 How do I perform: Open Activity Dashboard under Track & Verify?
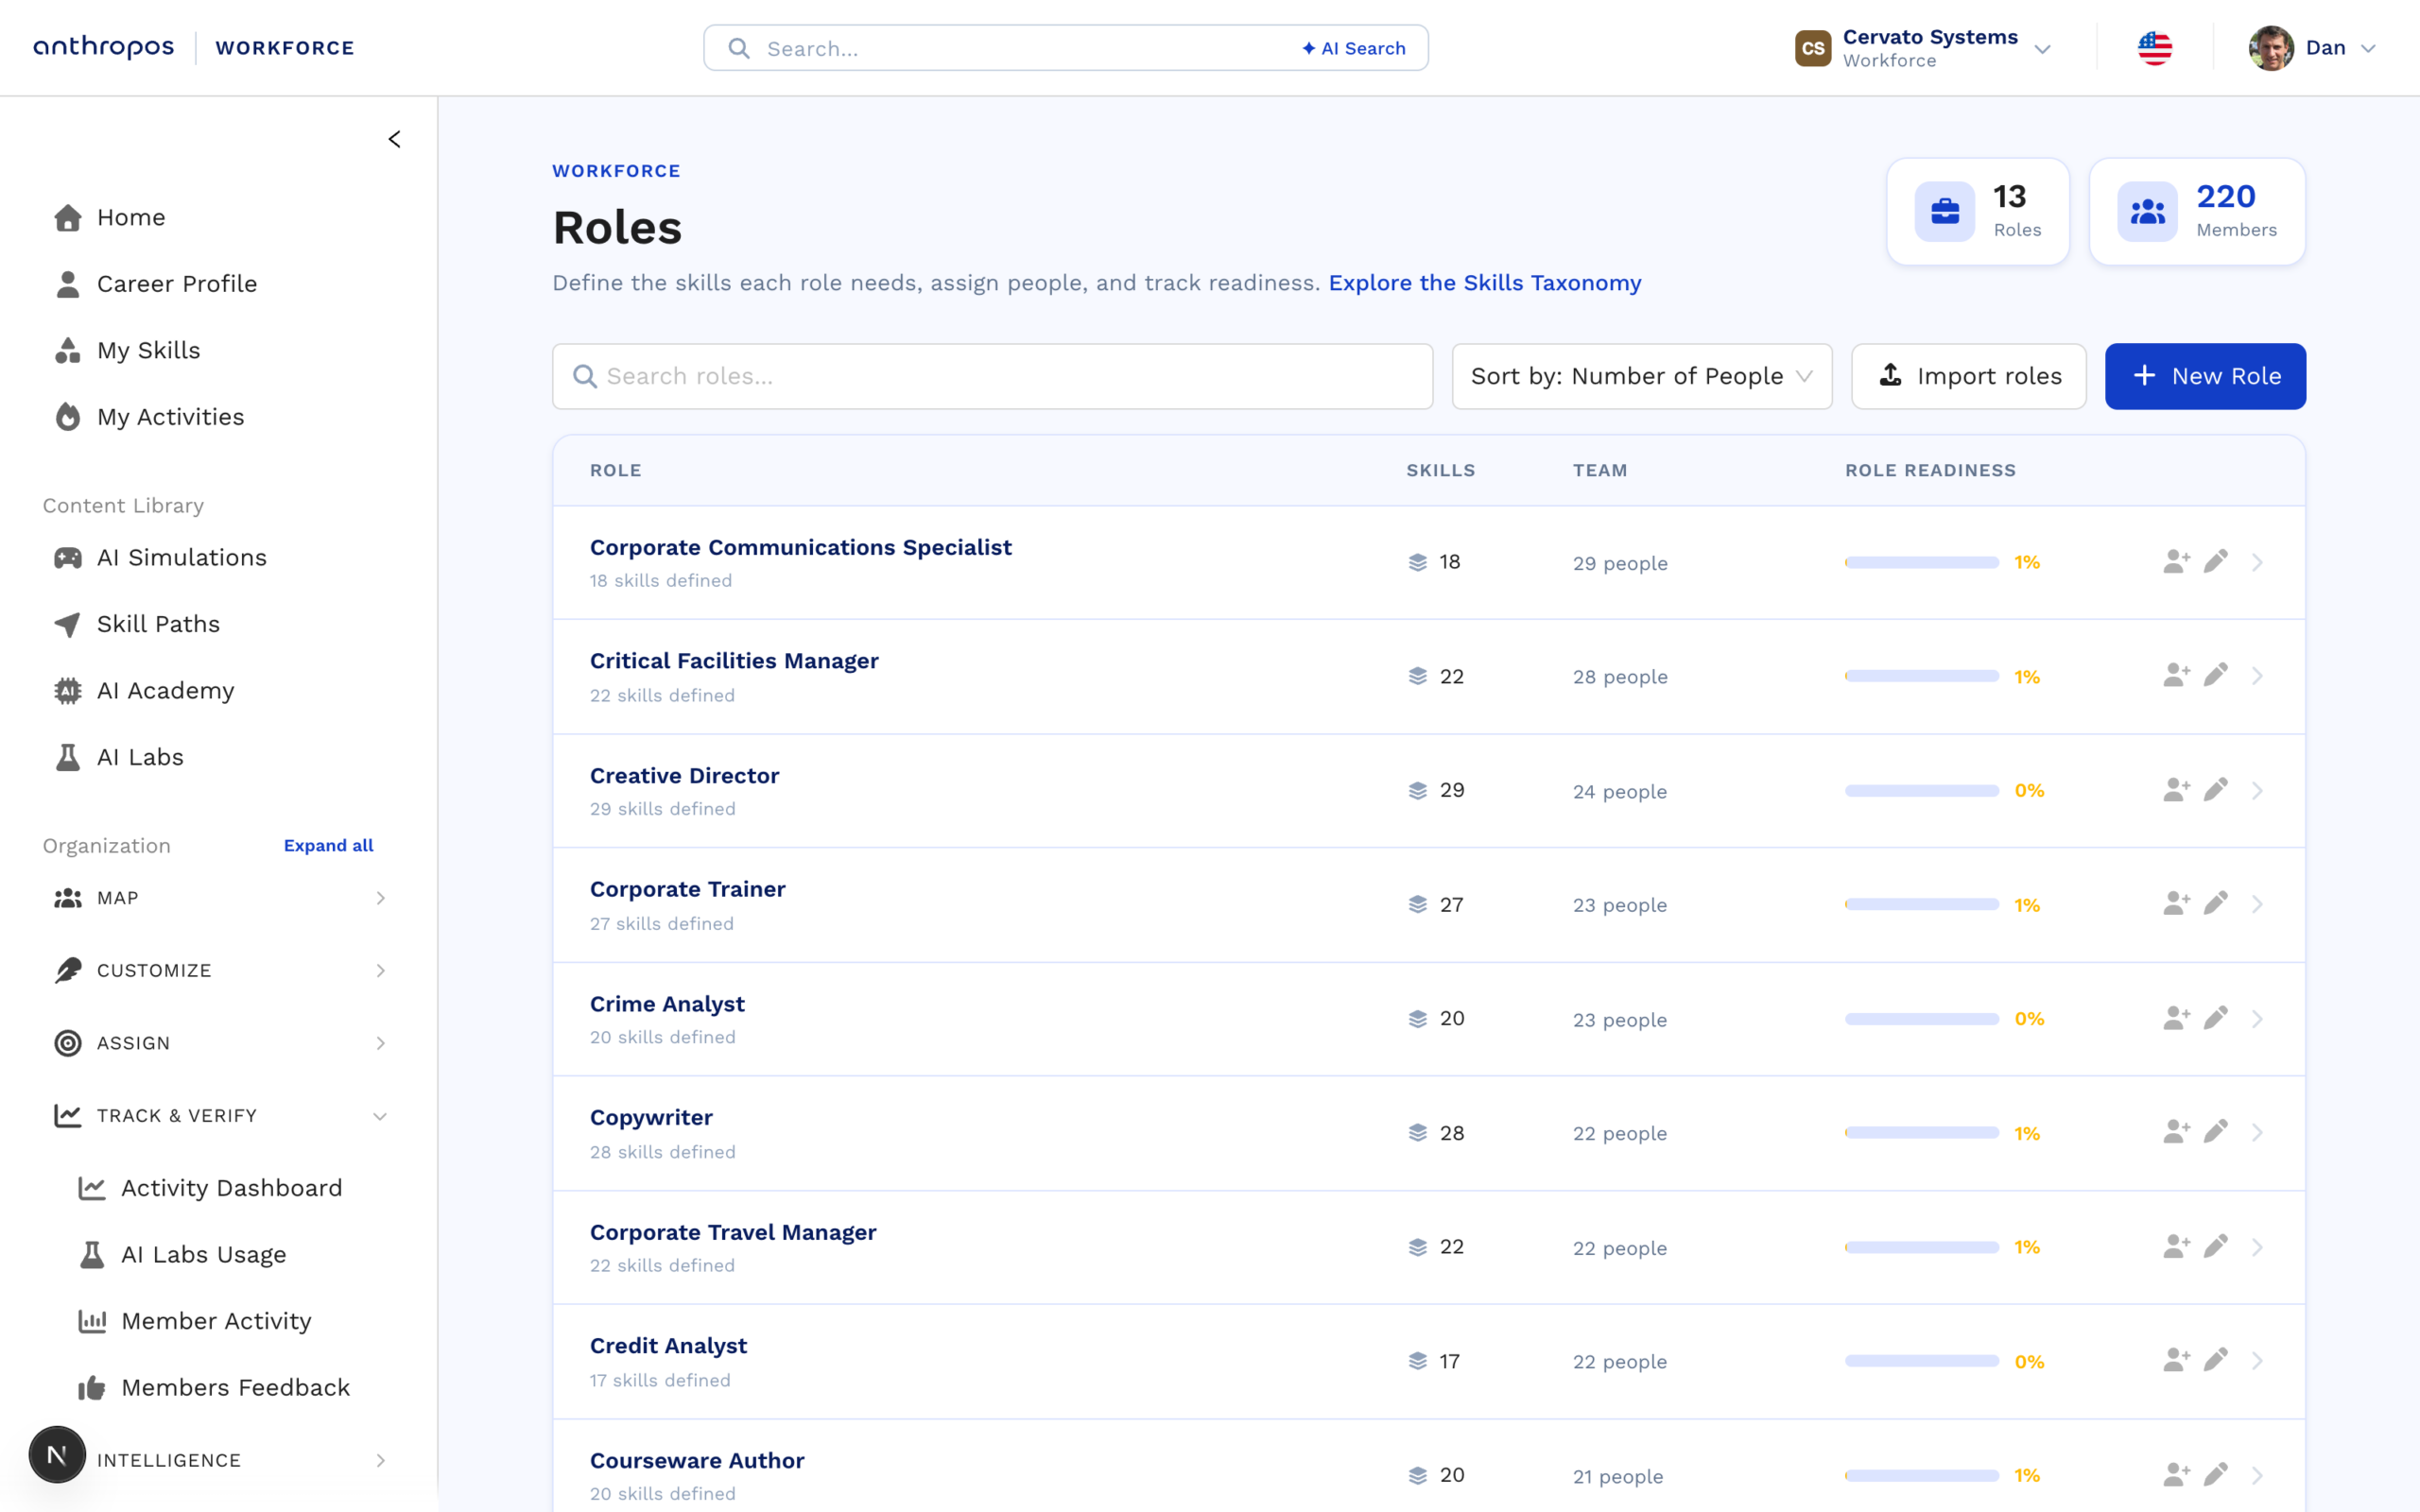point(231,1188)
